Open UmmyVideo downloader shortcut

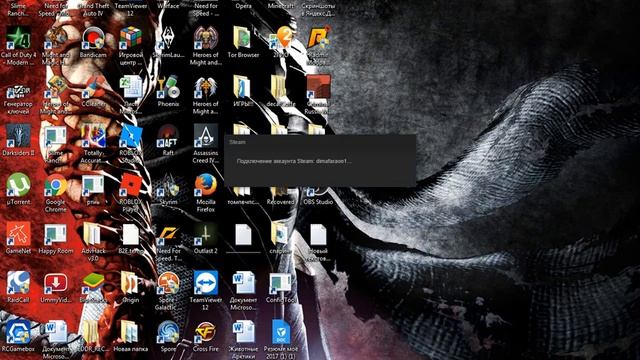pyautogui.click(x=56, y=284)
